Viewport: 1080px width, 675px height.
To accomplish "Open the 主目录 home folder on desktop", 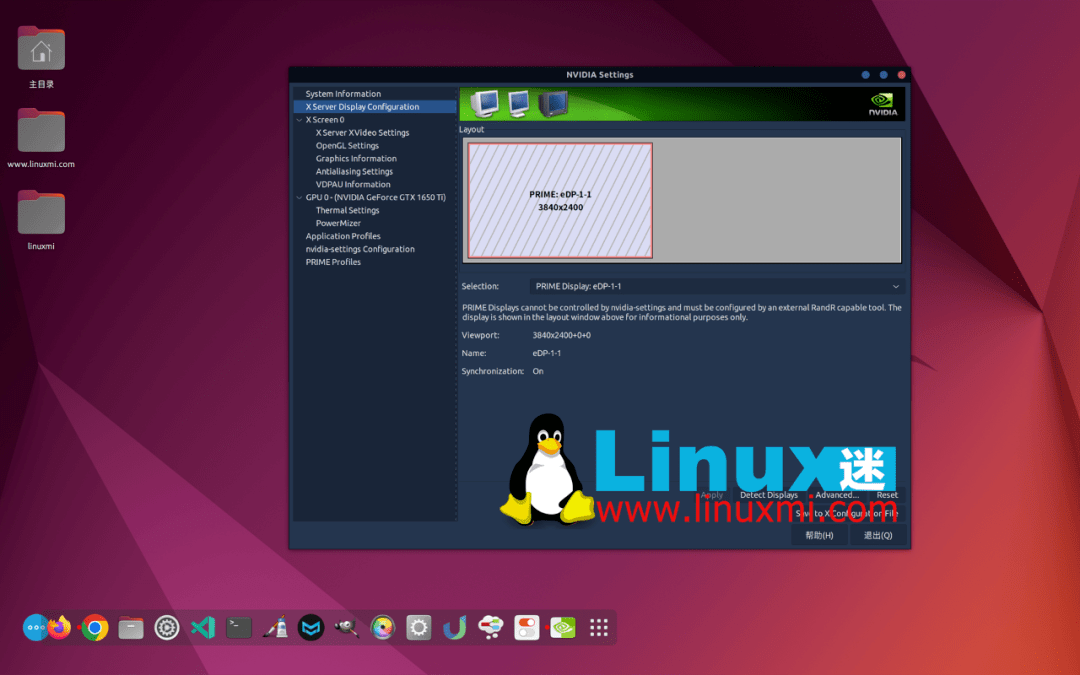I will pyautogui.click(x=41, y=57).
